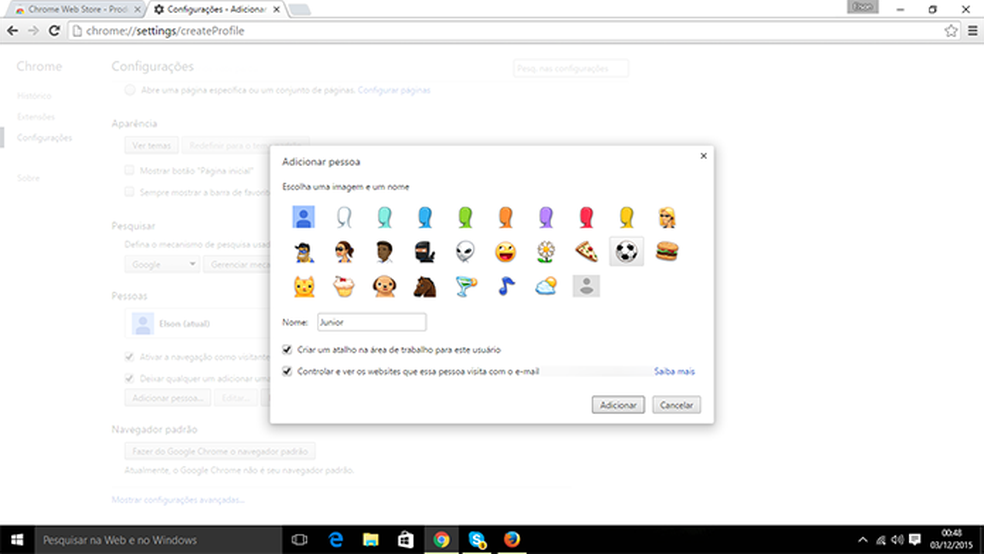The image size is (984, 554).
Task: Reload the current page
Action: [54, 31]
